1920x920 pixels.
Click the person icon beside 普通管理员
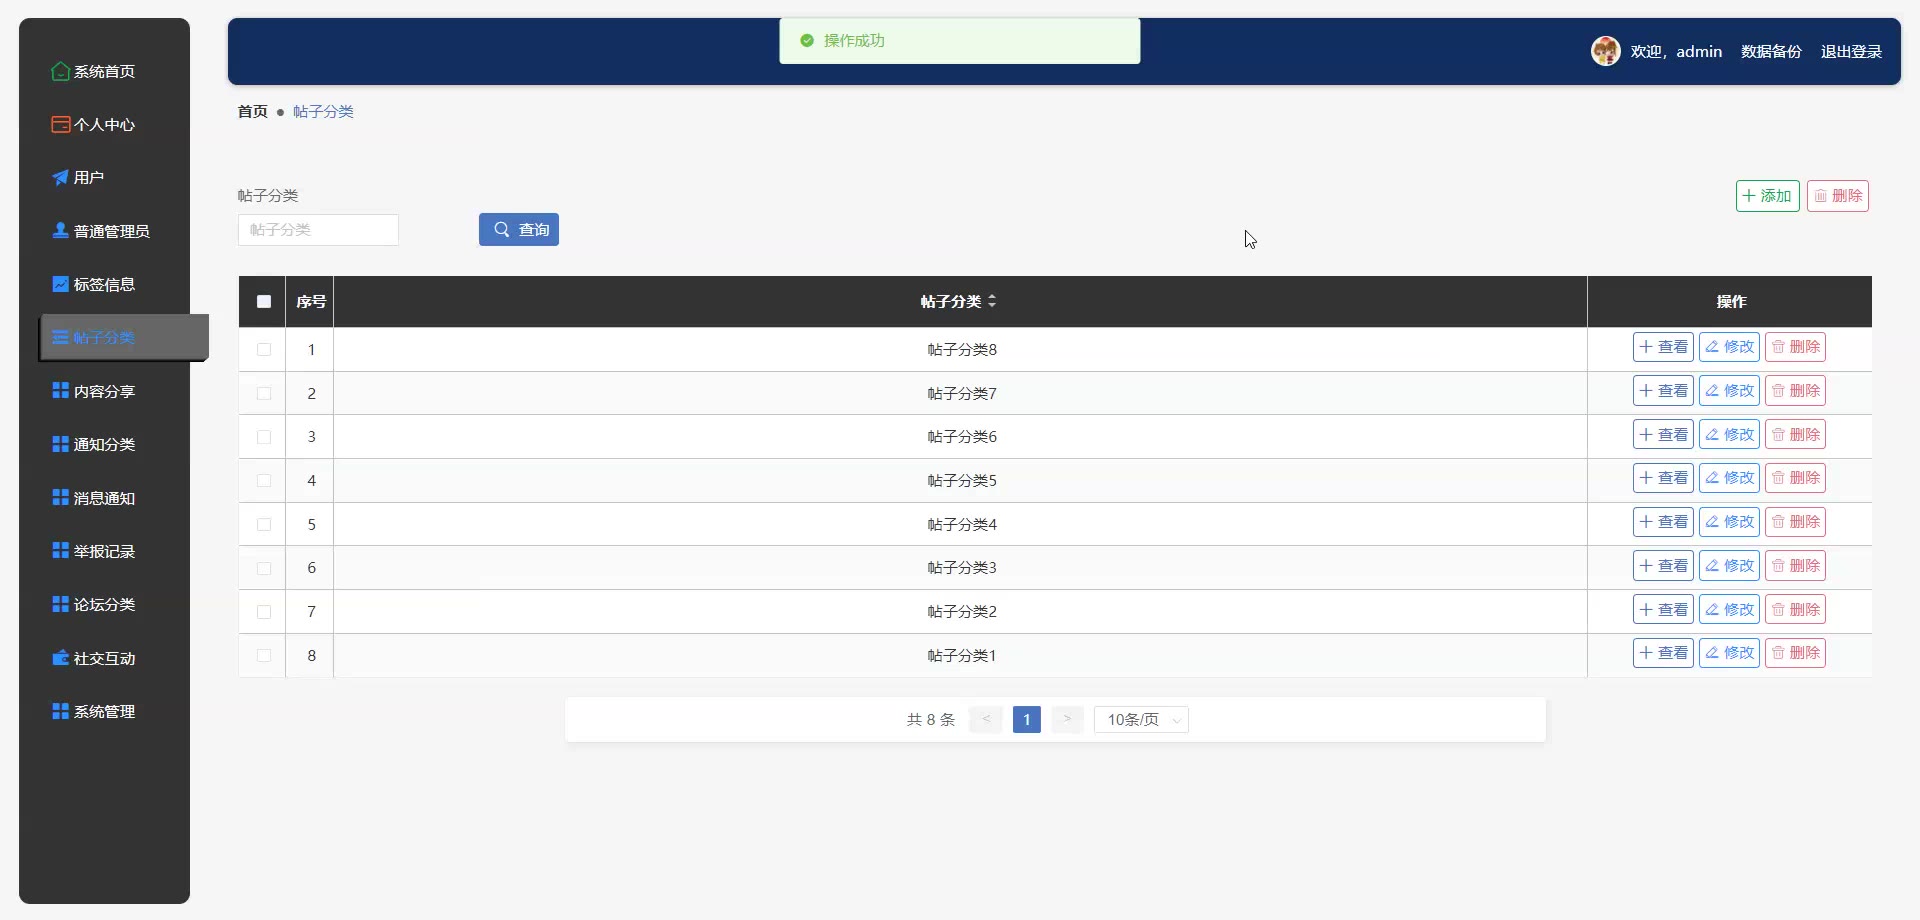click(x=61, y=230)
